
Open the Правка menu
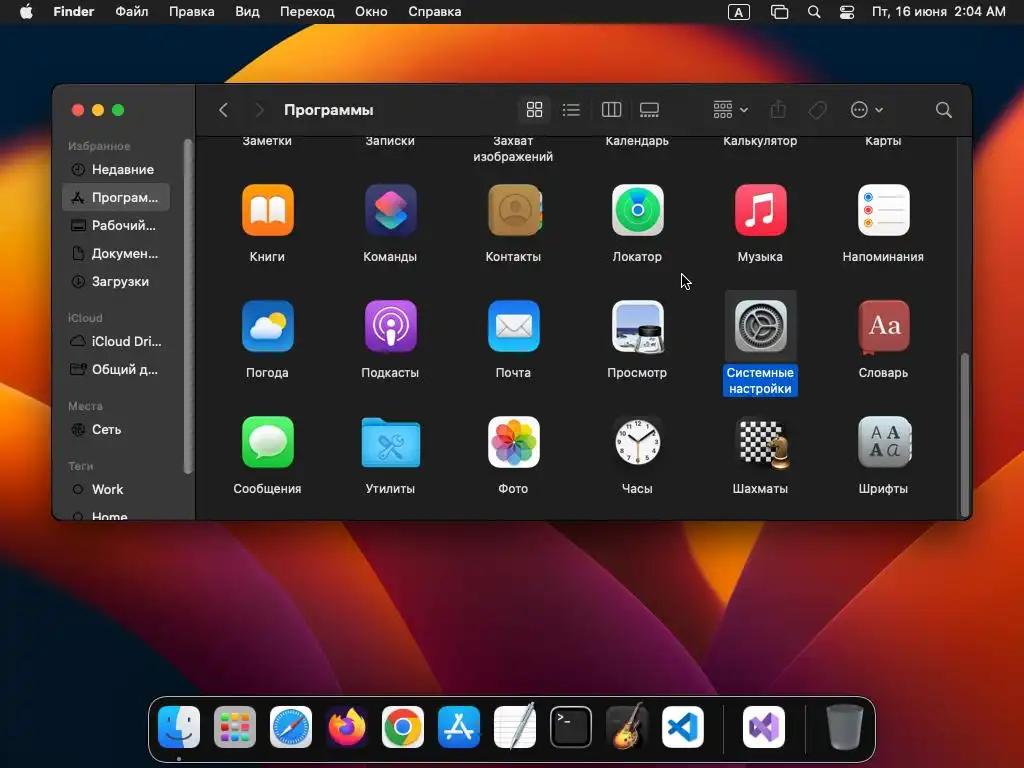[x=191, y=12]
